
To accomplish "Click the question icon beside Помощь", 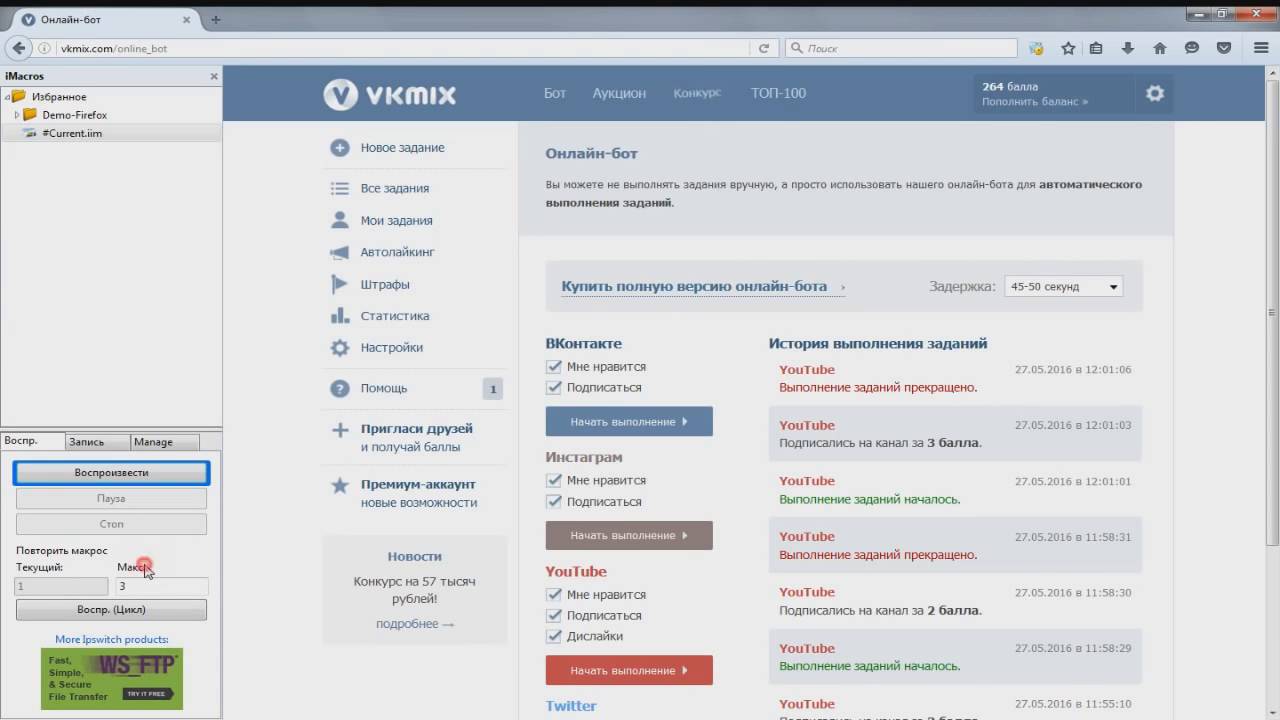I will pyautogui.click(x=340, y=389).
